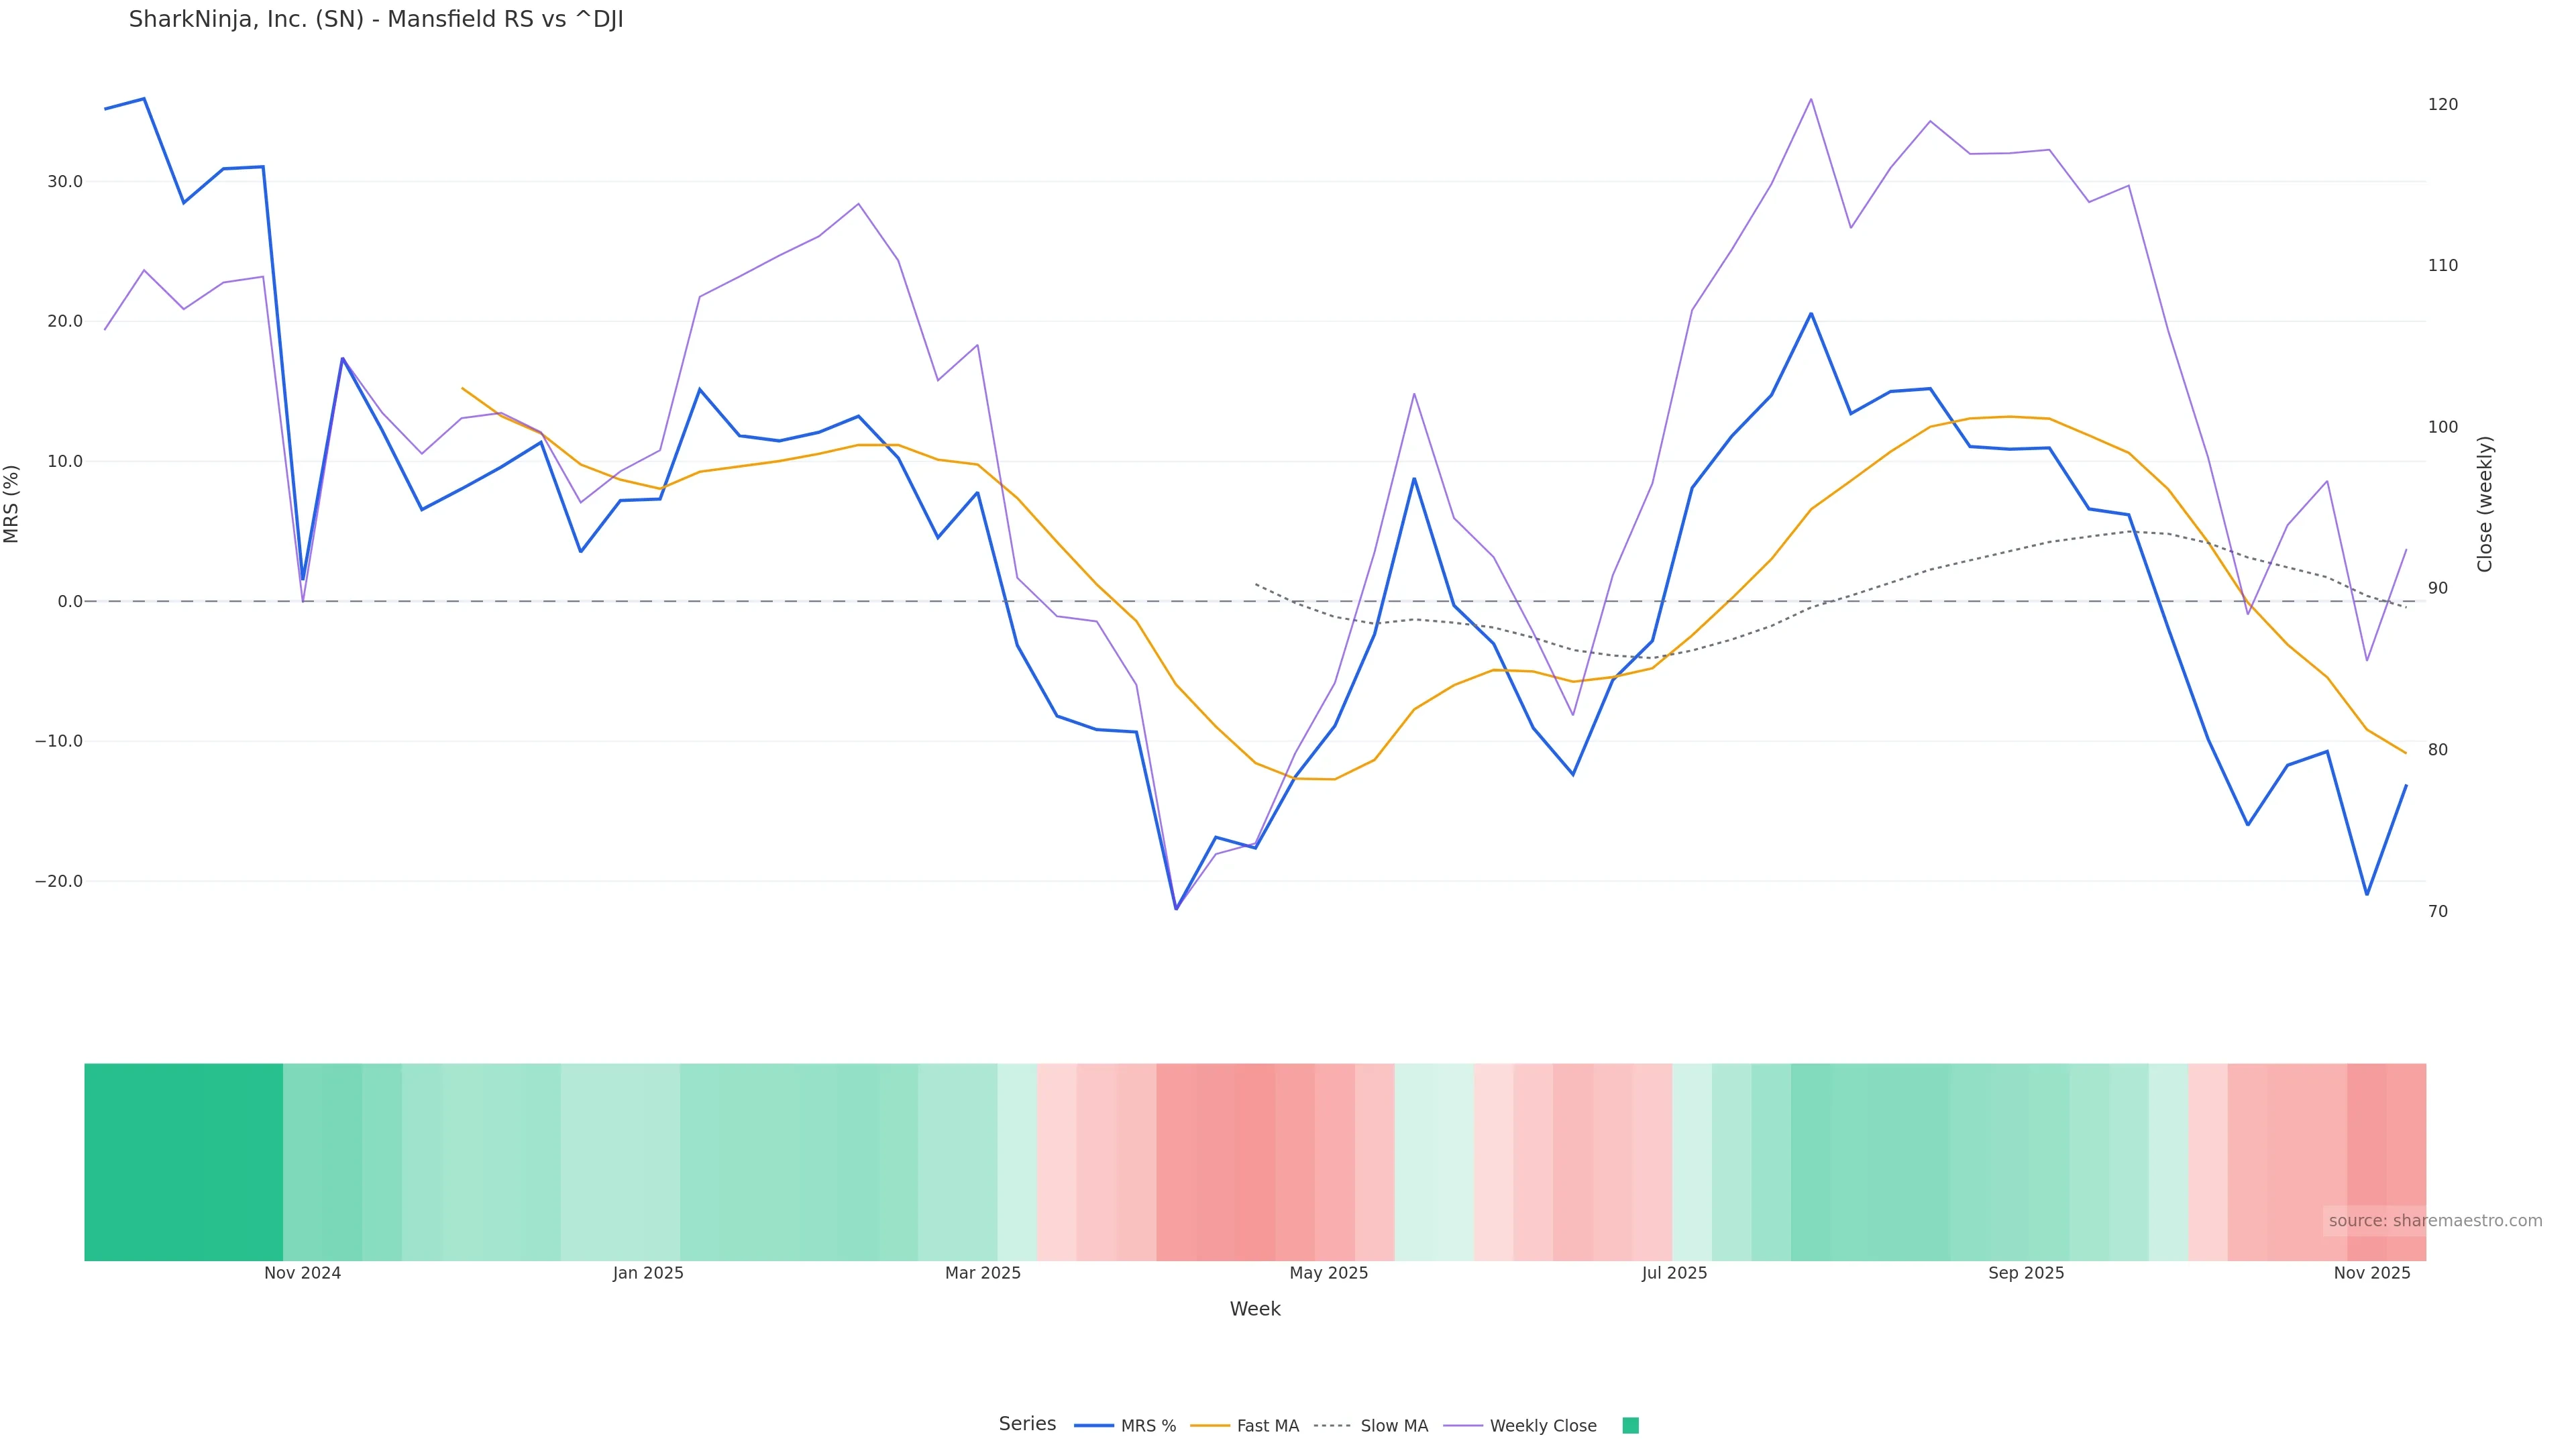Click the Mar 2025 x-axis tick label

coord(983,1273)
